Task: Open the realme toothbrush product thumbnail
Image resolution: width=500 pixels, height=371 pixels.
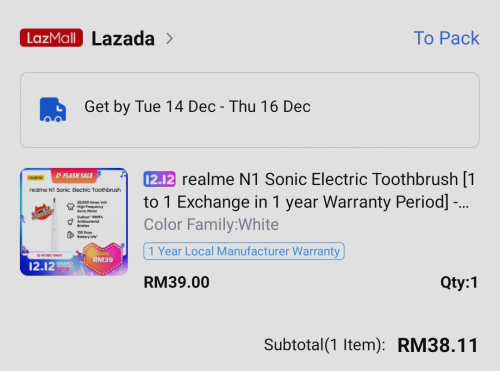Action: (x=74, y=222)
